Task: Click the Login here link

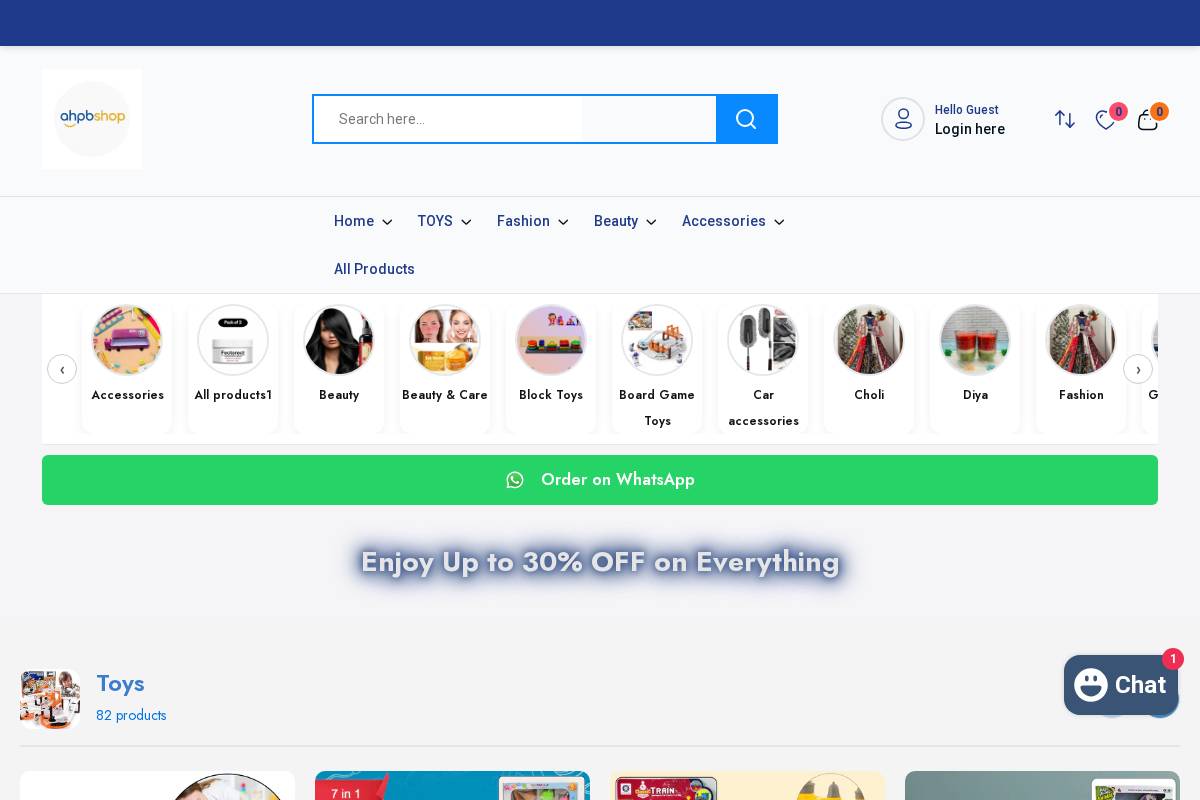Action: 969,129
